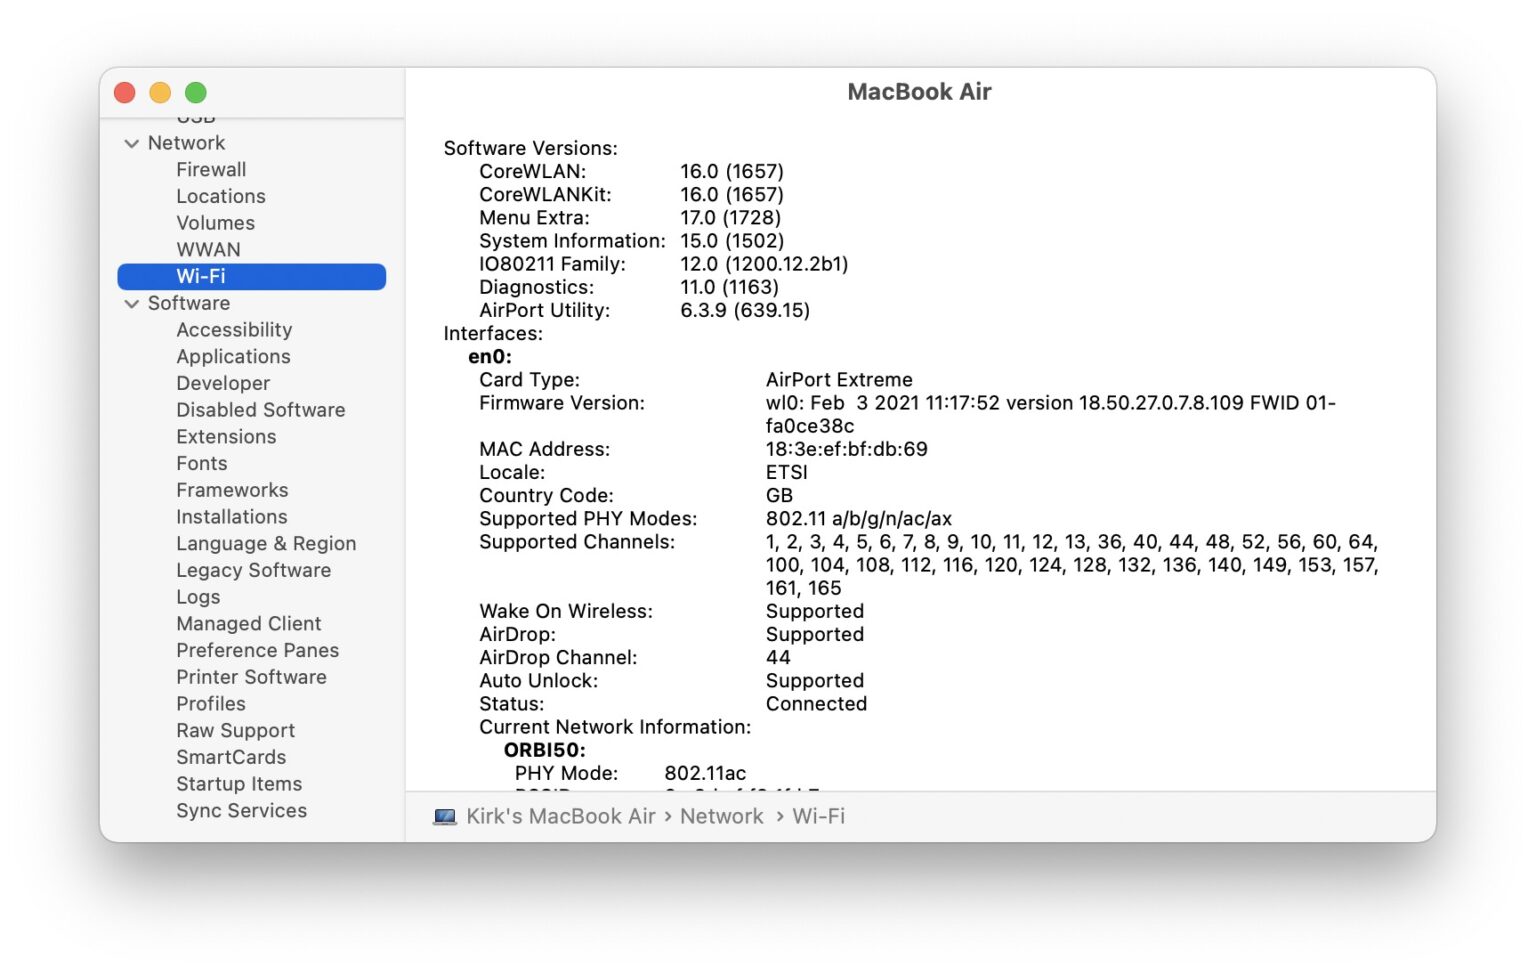The height and width of the screenshot is (974, 1536).
Task: Select Sync Services at the bottom of sidebar
Action: tap(241, 811)
